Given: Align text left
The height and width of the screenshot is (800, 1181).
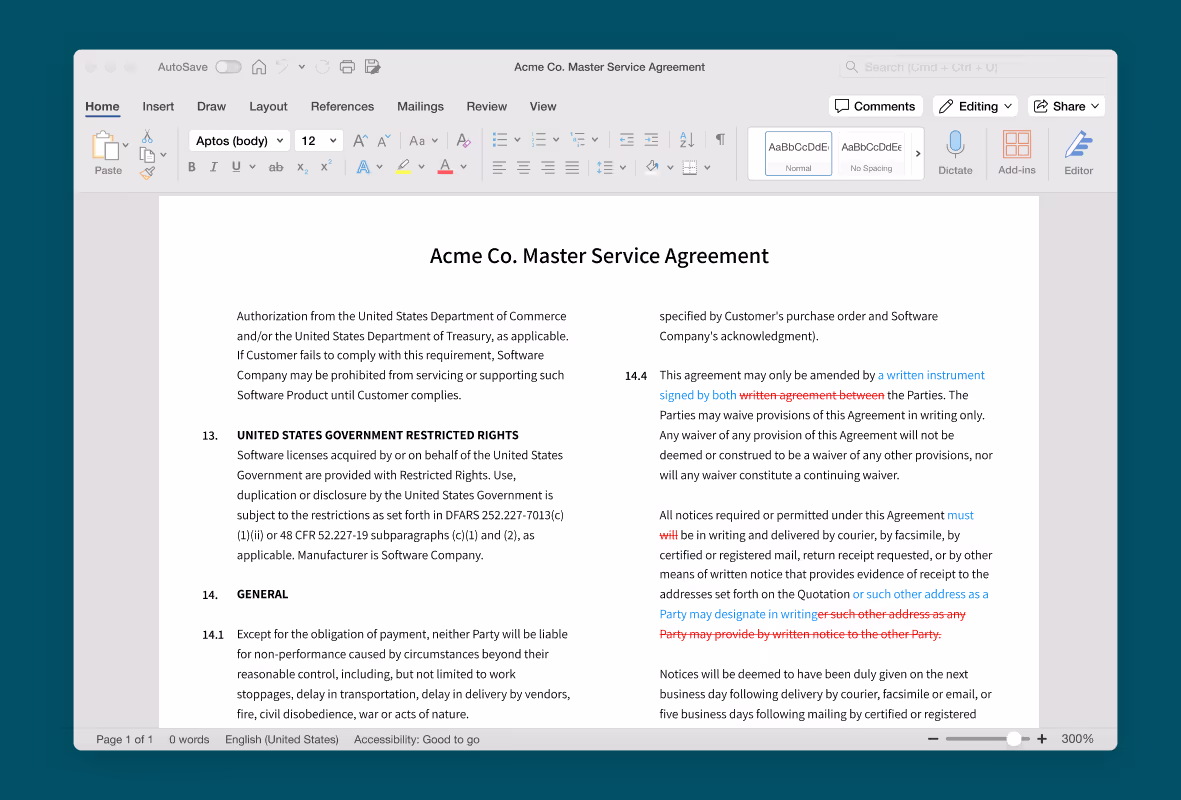Looking at the screenshot, I should [x=499, y=168].
